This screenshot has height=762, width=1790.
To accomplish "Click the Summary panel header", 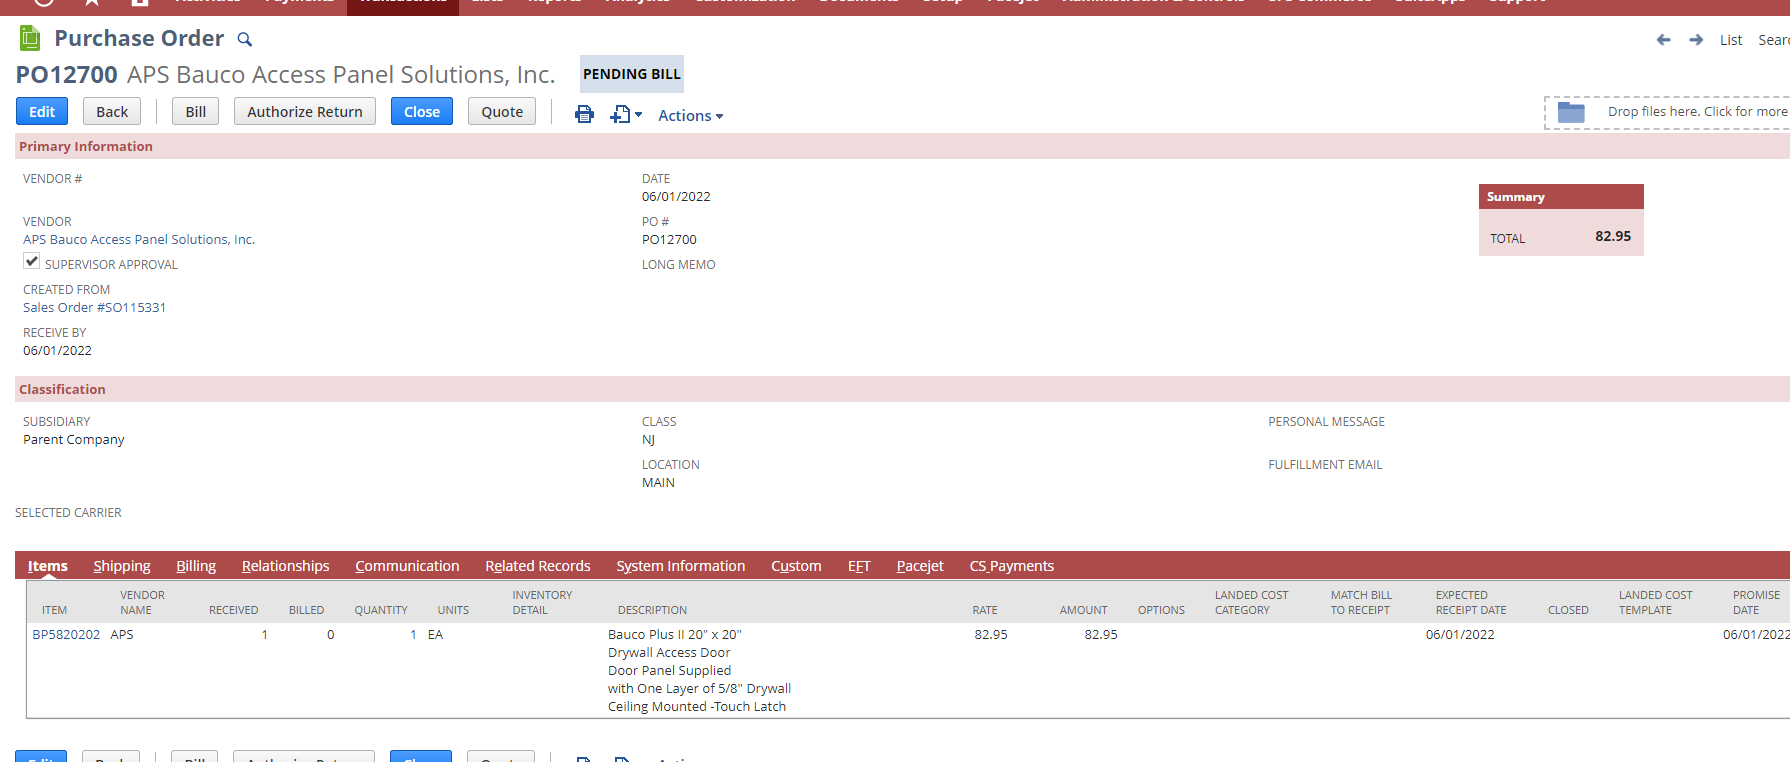I will coord(1561,197).
